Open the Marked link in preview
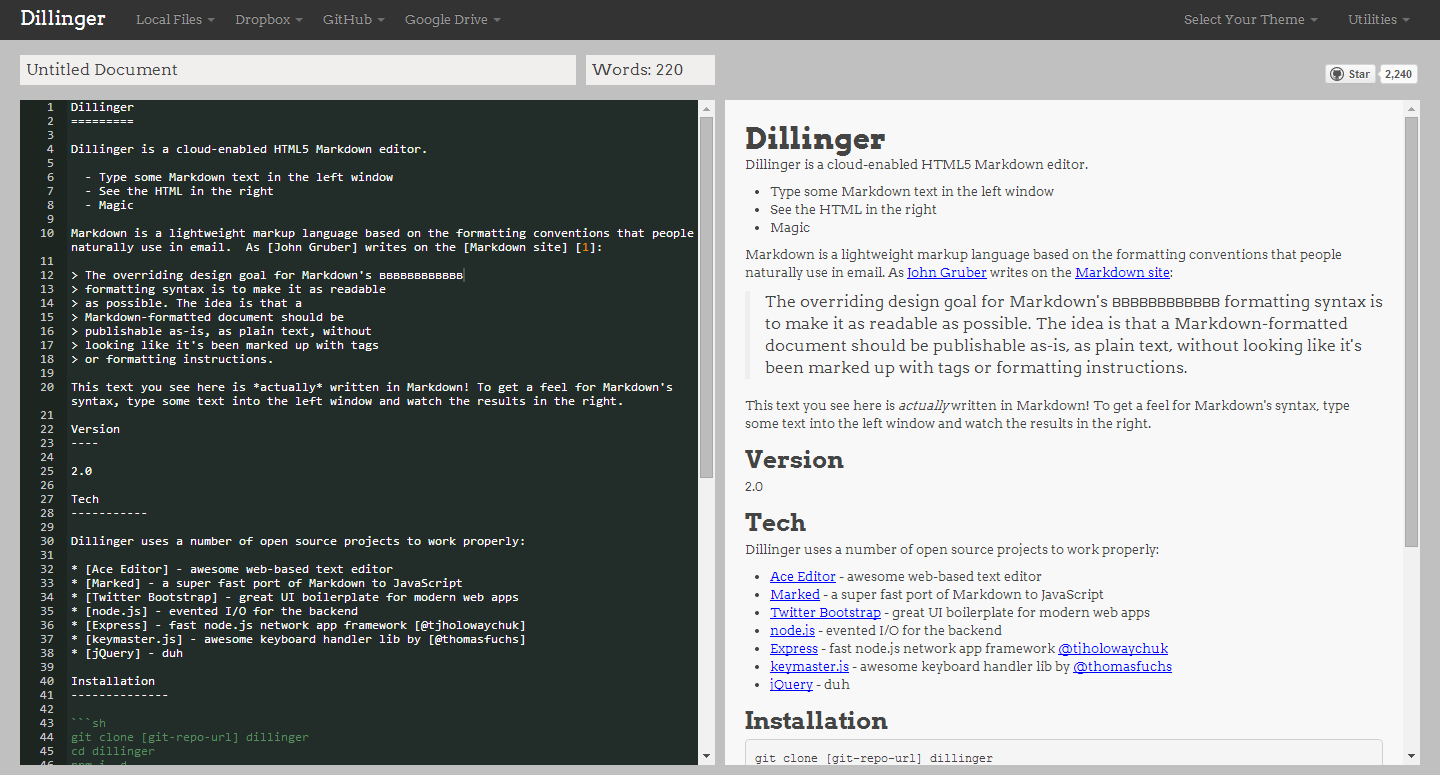This screenshot has height=775, width=1440. click(795, 594)
